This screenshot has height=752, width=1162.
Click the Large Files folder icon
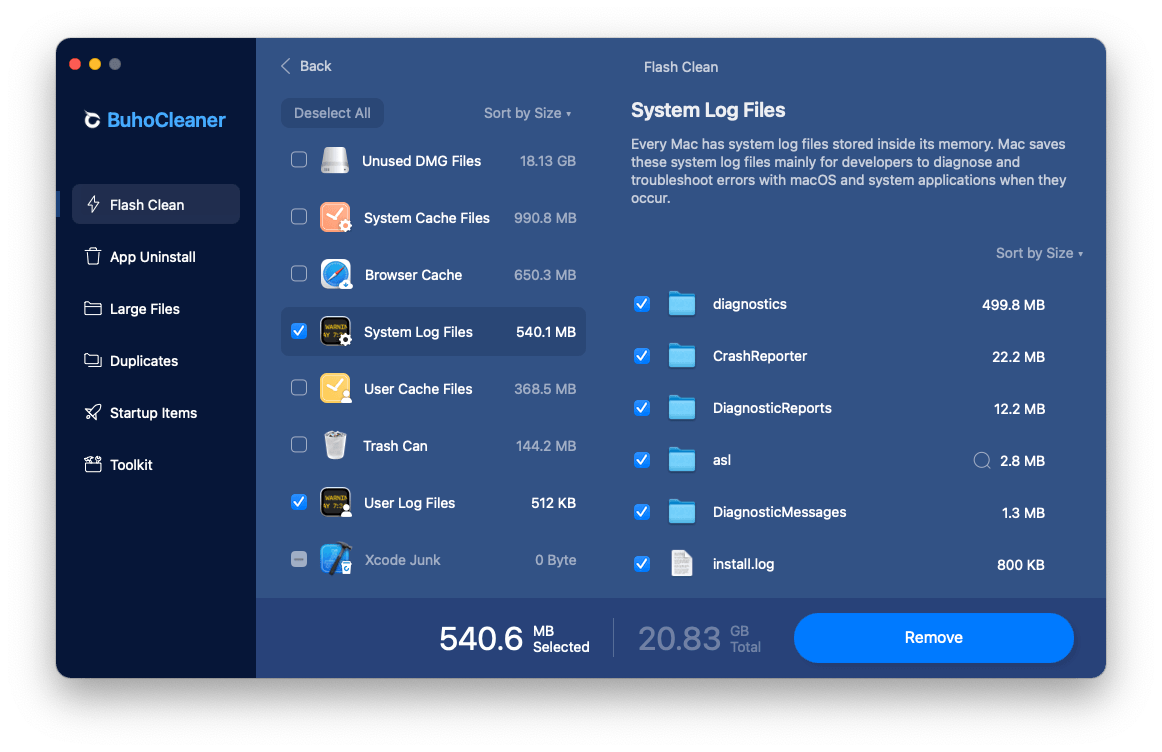point(93,308)
